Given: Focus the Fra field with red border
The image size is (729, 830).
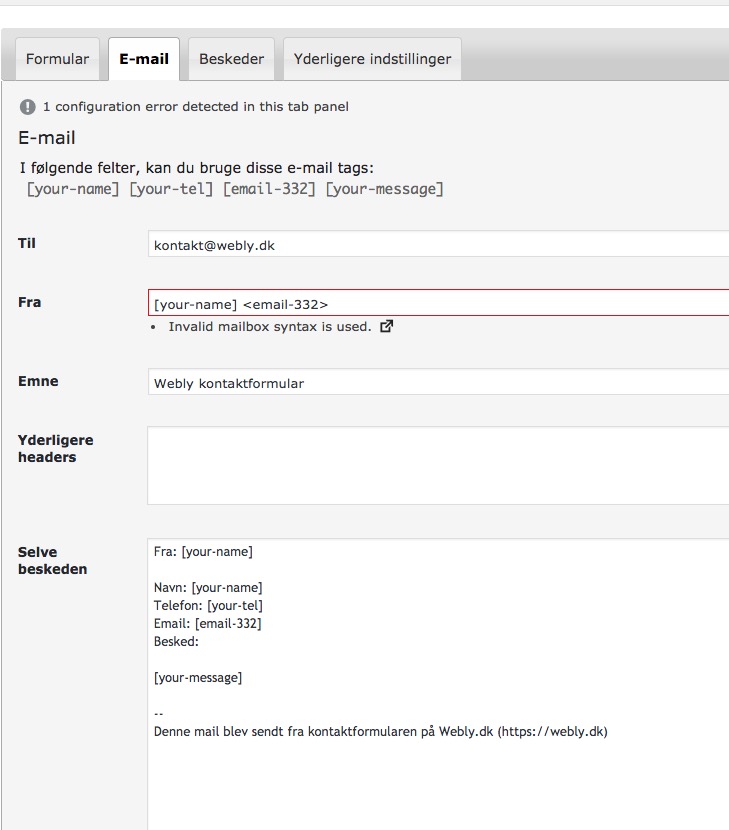Looking at the screenshot, I should point(438,303).
